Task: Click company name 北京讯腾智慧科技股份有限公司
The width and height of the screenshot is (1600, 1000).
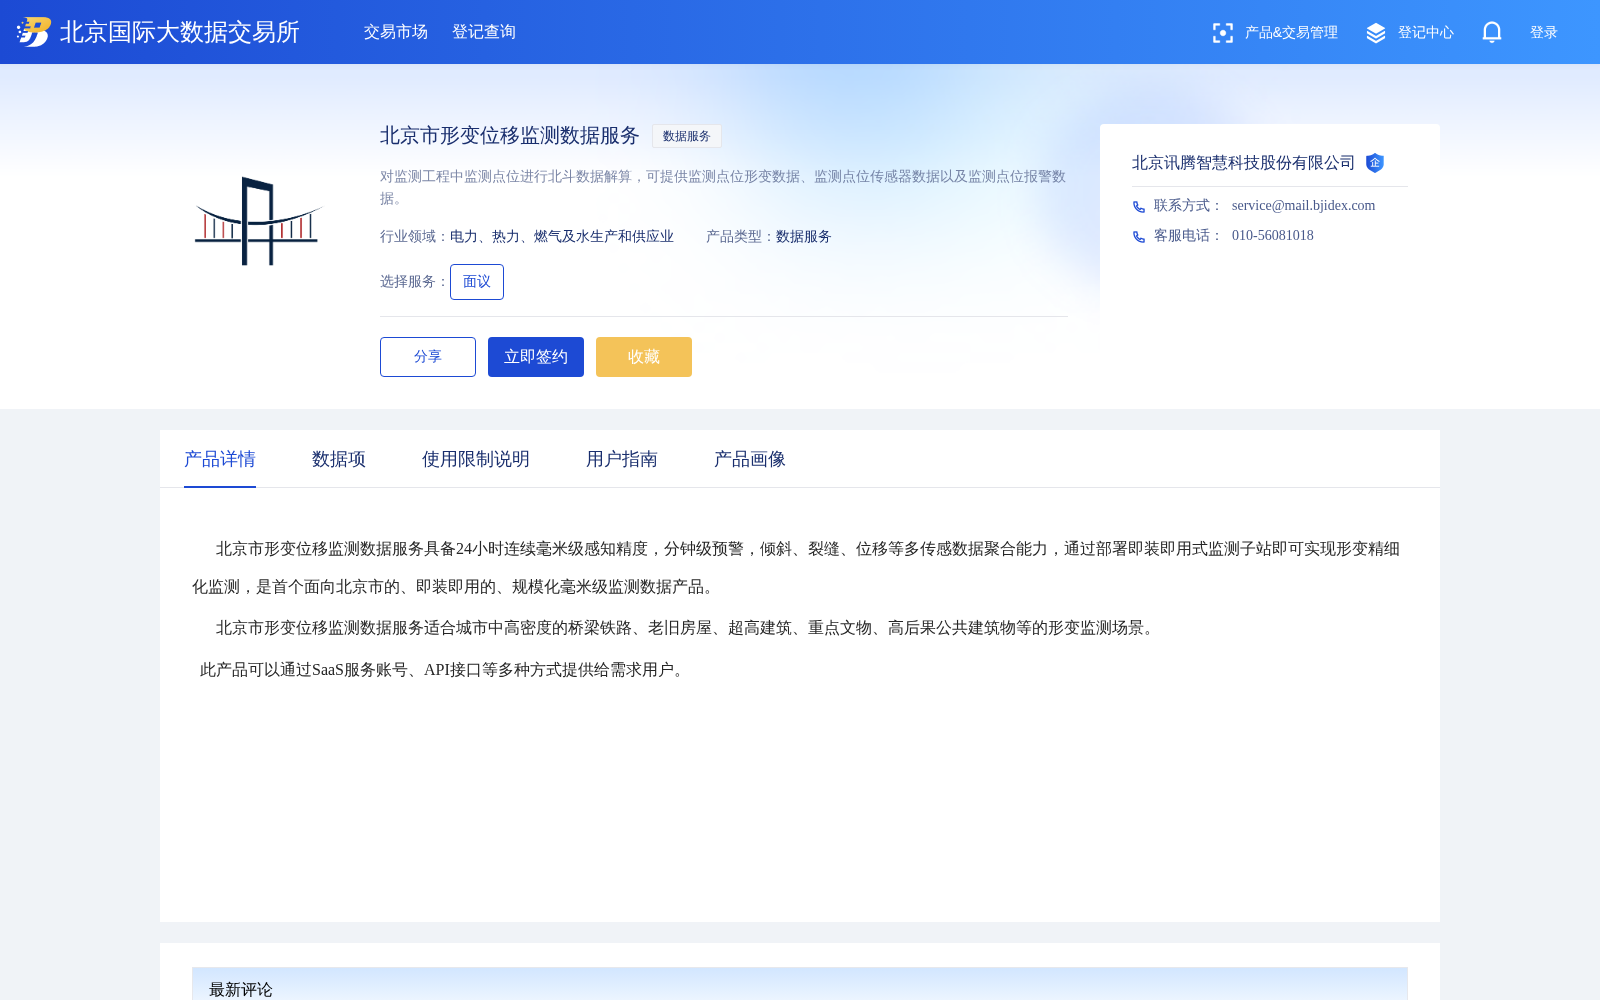Action: (x=1243, y=163)
